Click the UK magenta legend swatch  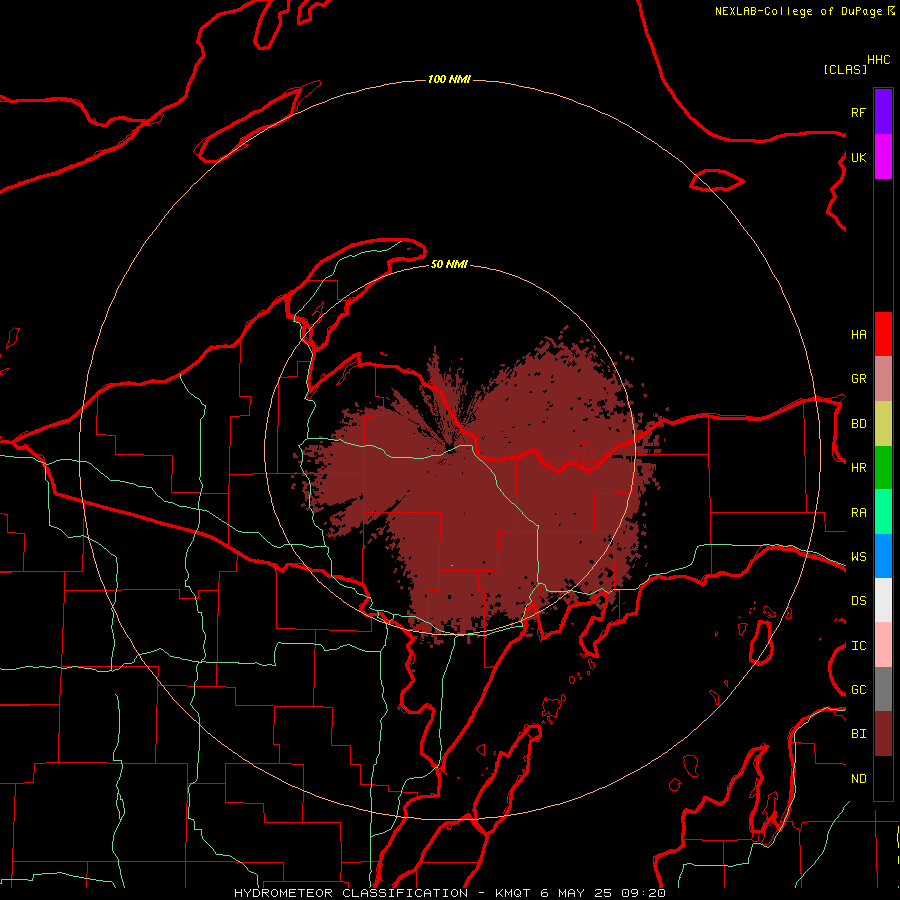pos(883,157)
